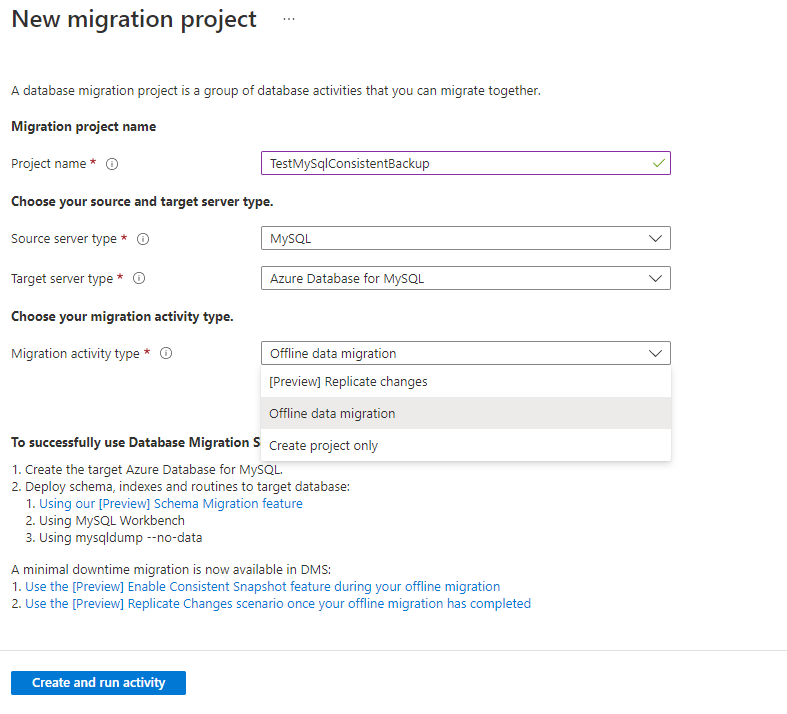The width and height of the screenshot is (787, 714).
Task: Click the Source server type chevron arrow
Action: click(x=655, y=238)
